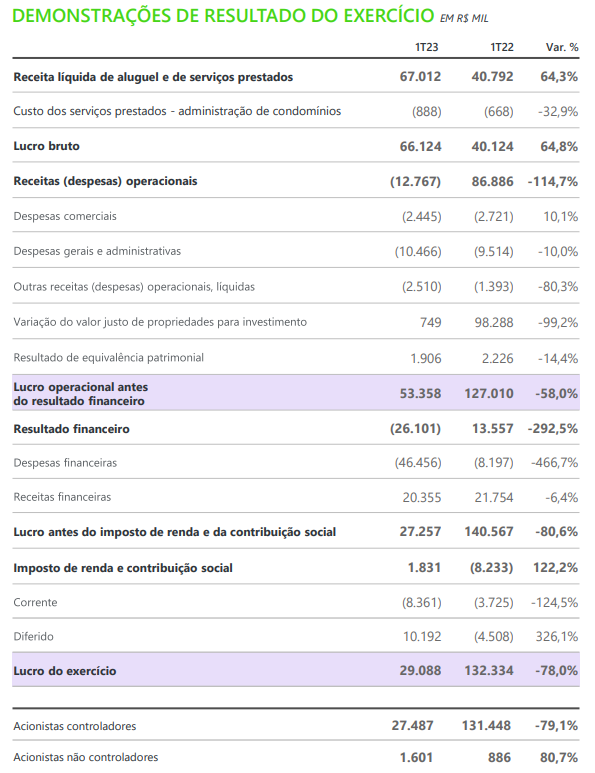Click the highlighted Lucro do exercício row

(x=296, y=670)
